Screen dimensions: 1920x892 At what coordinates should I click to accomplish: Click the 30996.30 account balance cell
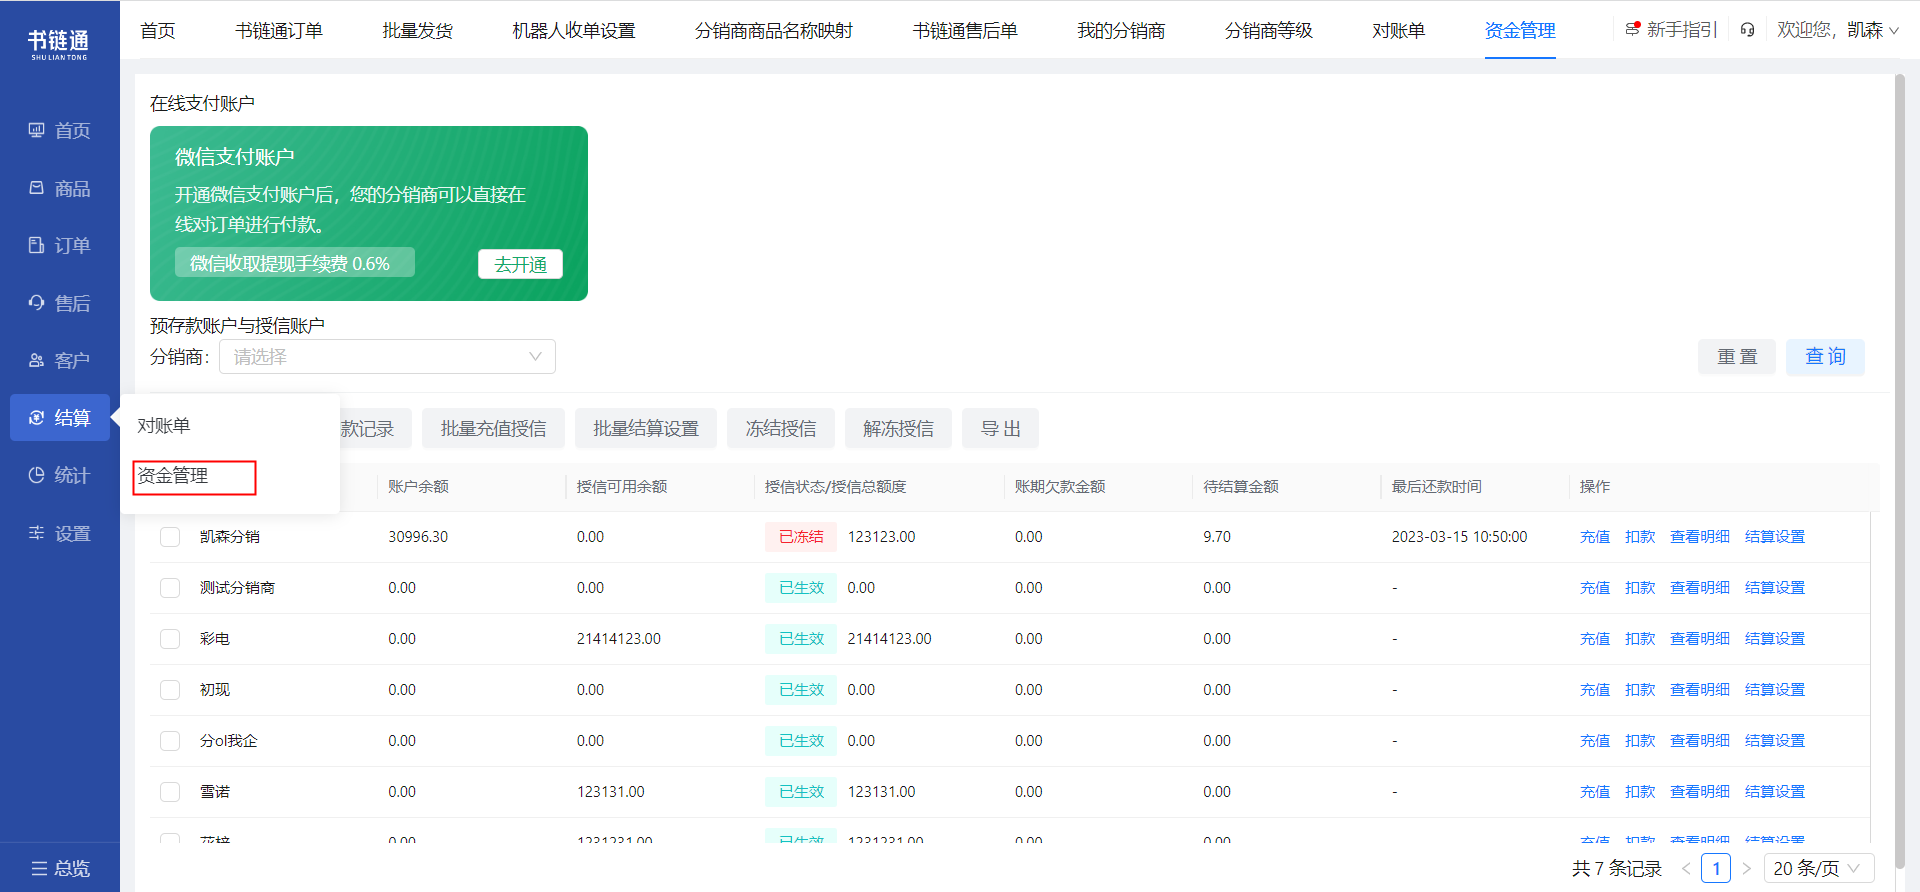click(x=418, y=537)
